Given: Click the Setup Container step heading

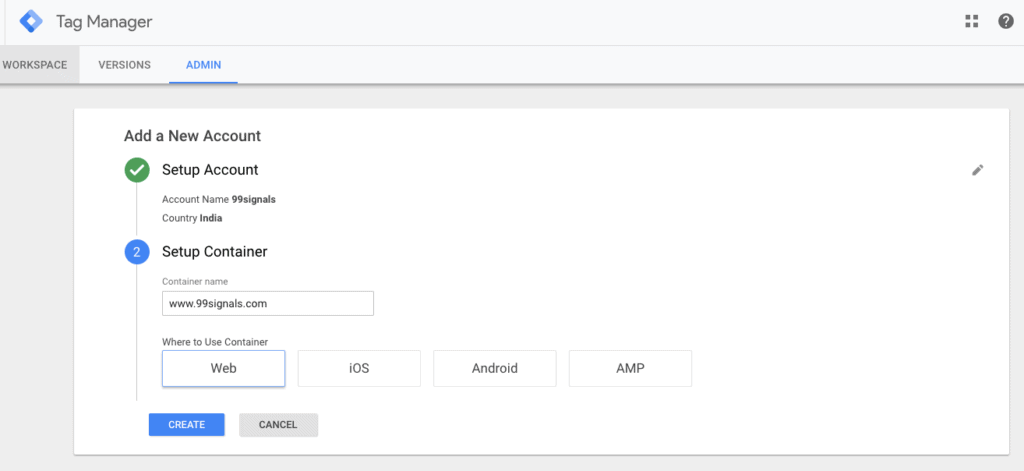Looking at the screenshot, I should pos(214,252).
